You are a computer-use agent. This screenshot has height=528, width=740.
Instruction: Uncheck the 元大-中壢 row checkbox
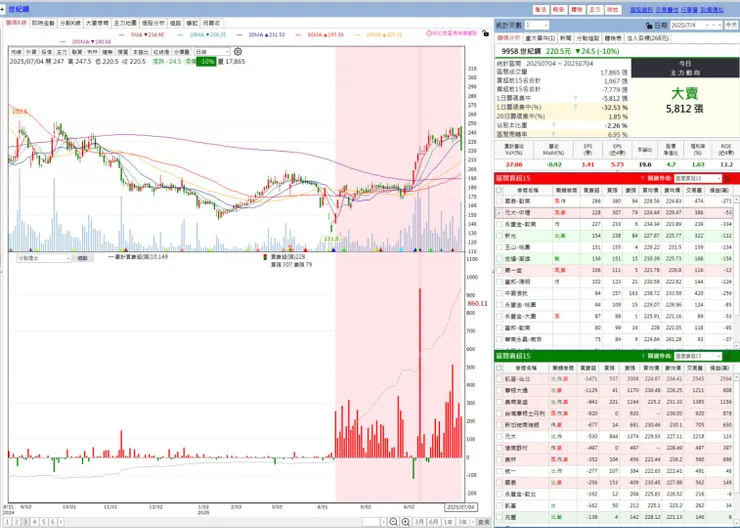tap(499, 213)
